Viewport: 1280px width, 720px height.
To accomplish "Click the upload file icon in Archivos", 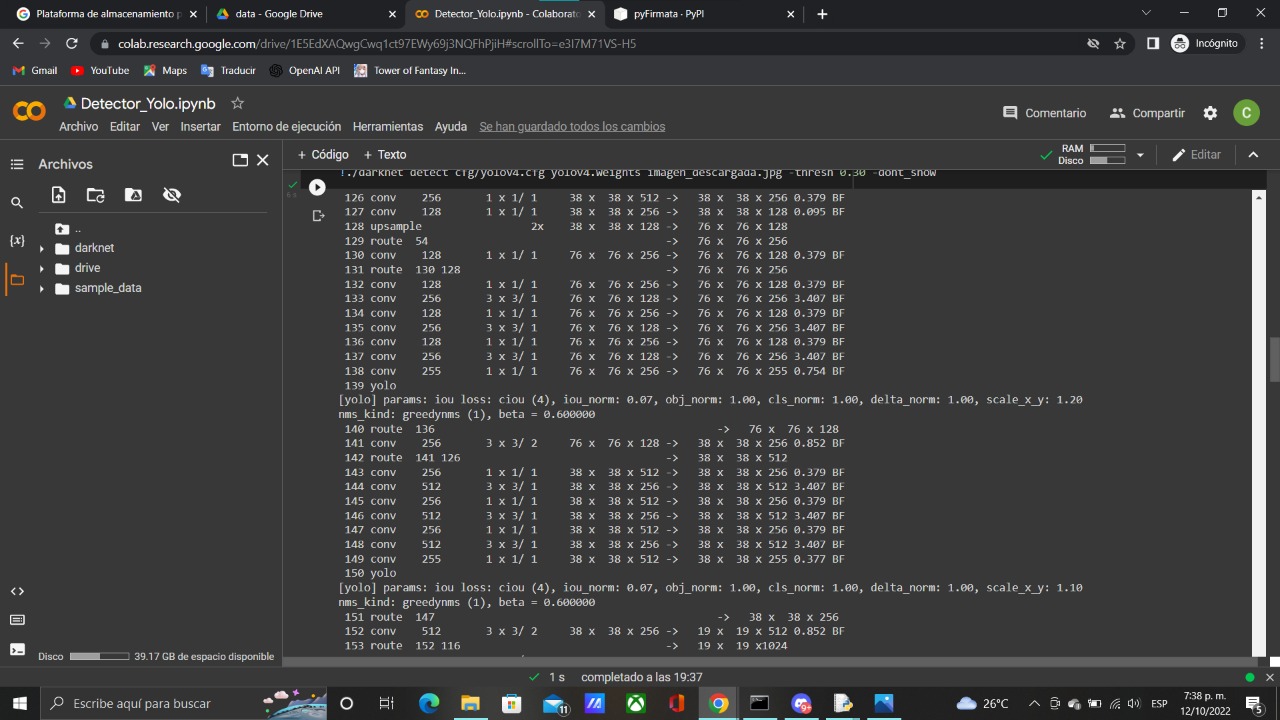I will pos(58,195).
